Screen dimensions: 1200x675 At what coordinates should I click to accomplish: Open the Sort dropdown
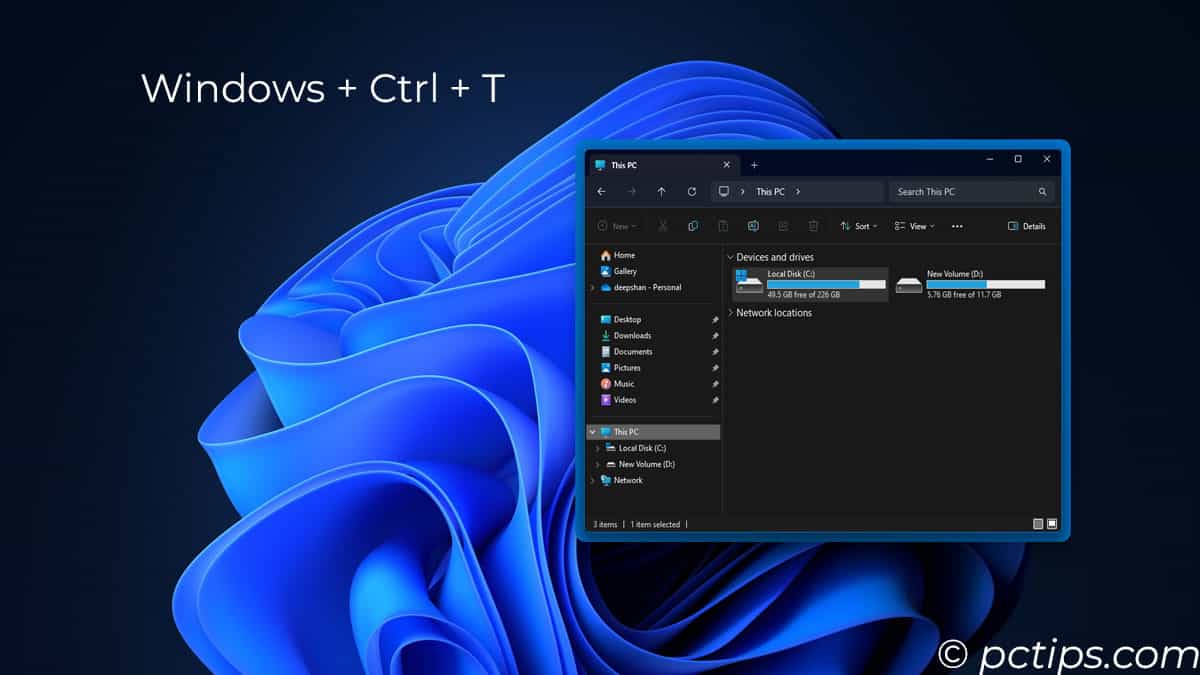[x=858, y=226]
